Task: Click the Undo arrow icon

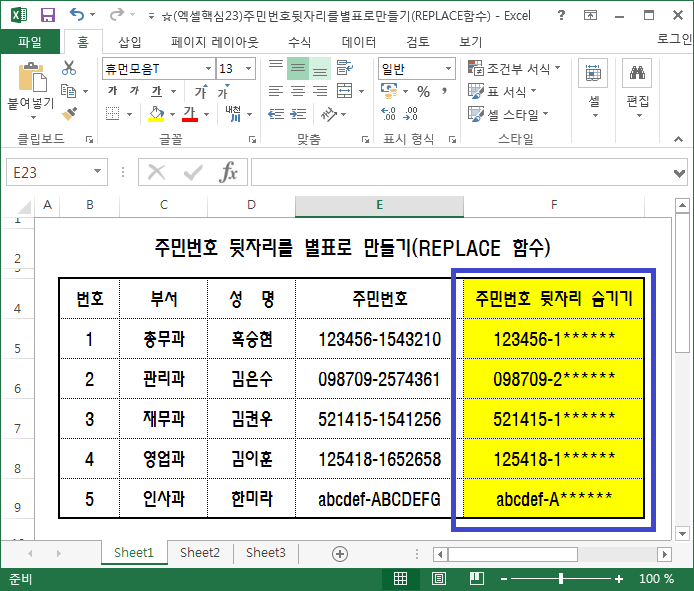Action: [x=77, y=15]
